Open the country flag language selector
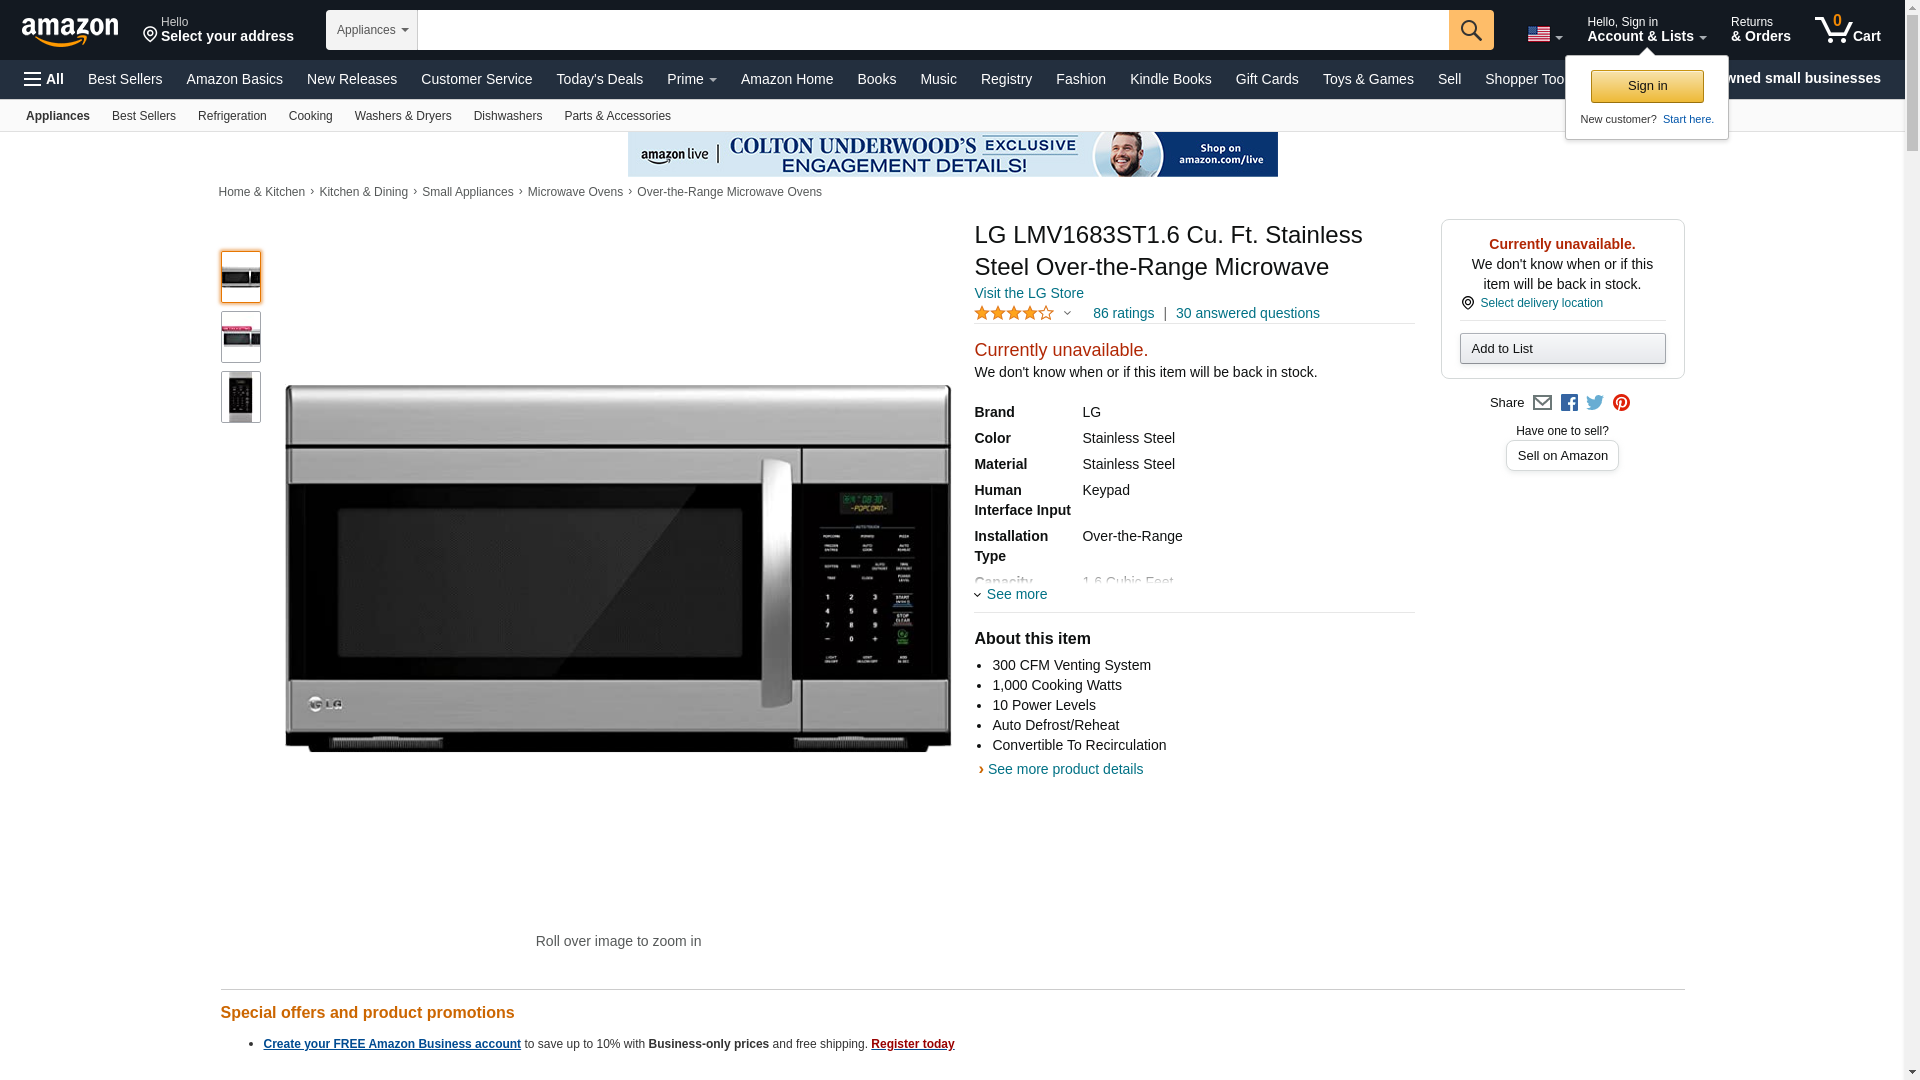Screen dimensions: 1920x1080 tap(1544, 35)
